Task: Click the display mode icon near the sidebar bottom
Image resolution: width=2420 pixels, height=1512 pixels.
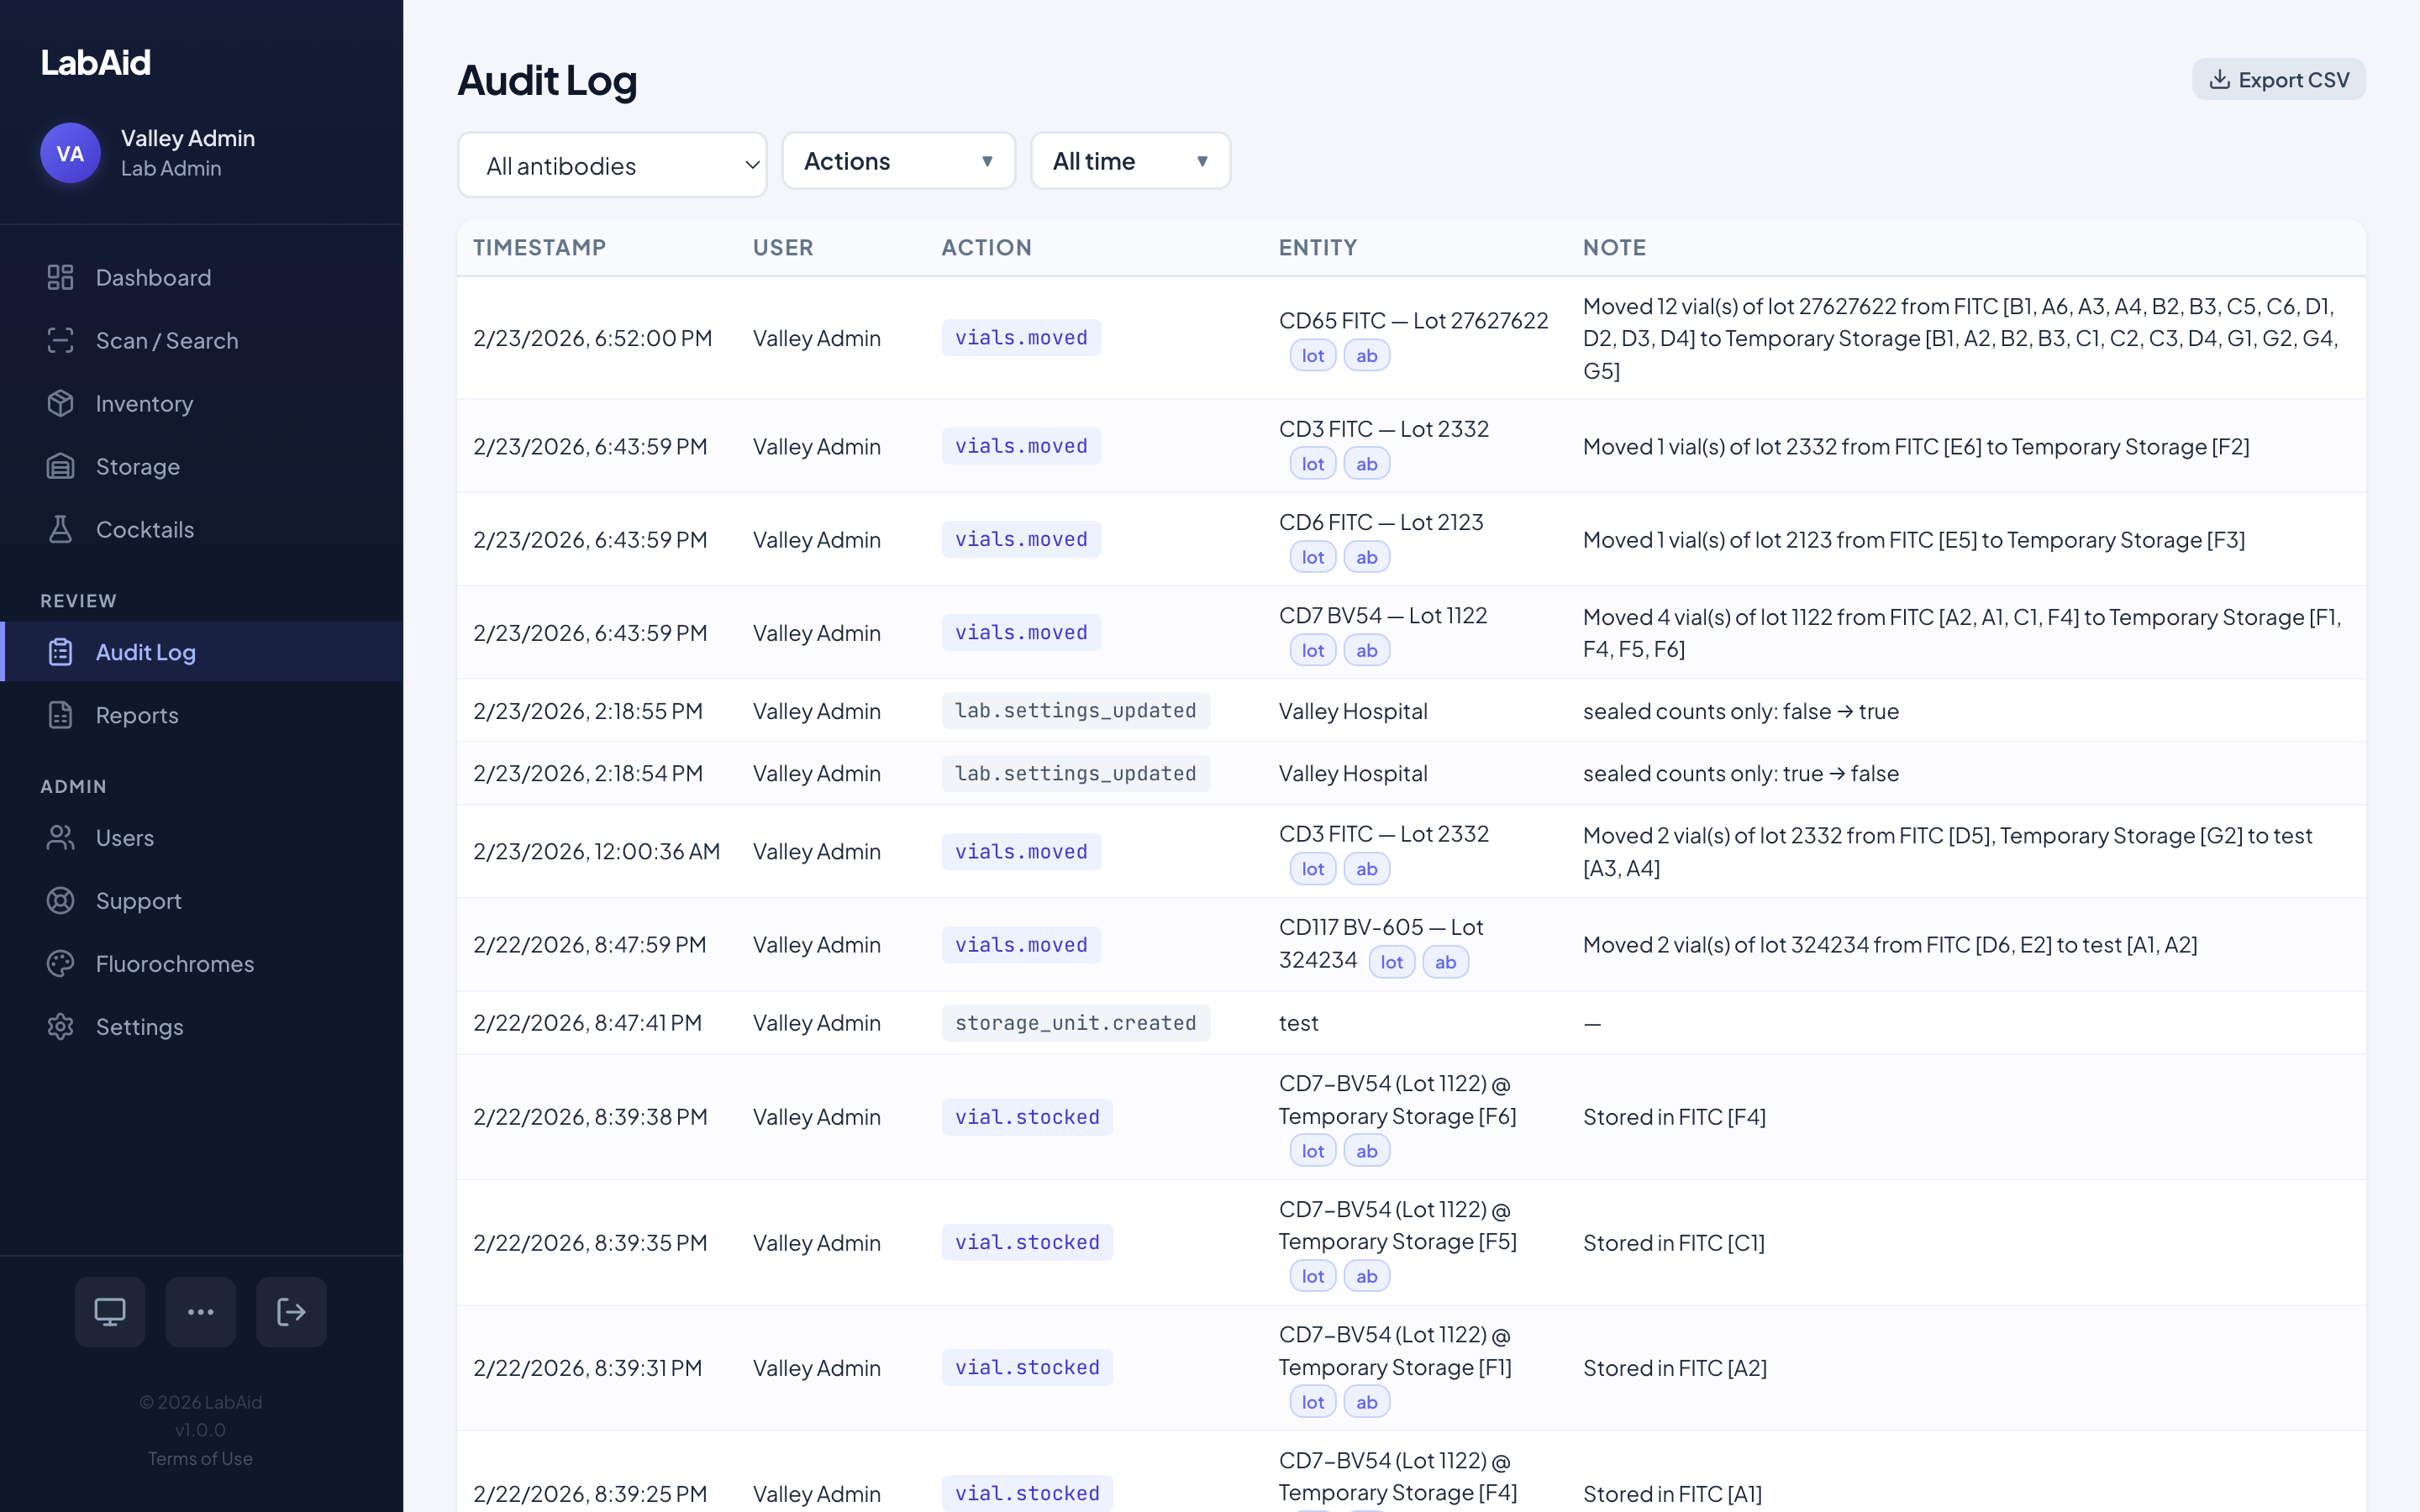Action: 109,1311
